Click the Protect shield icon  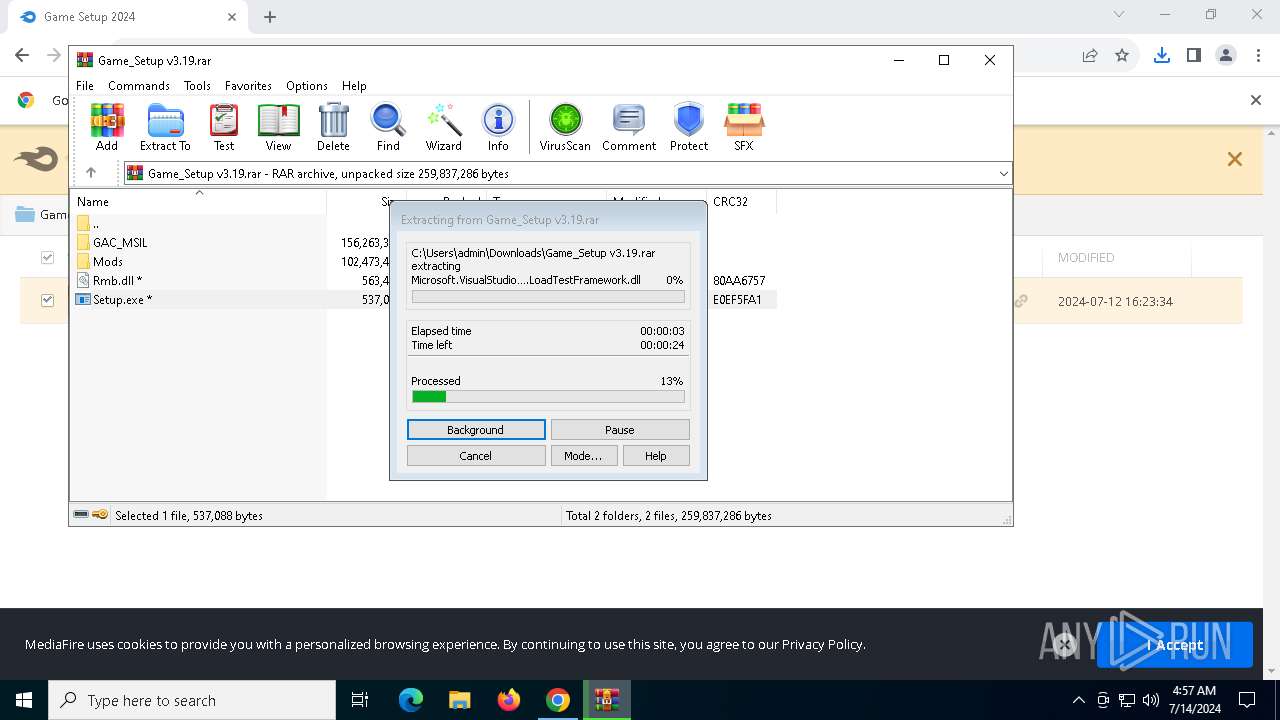click(689, 127)
